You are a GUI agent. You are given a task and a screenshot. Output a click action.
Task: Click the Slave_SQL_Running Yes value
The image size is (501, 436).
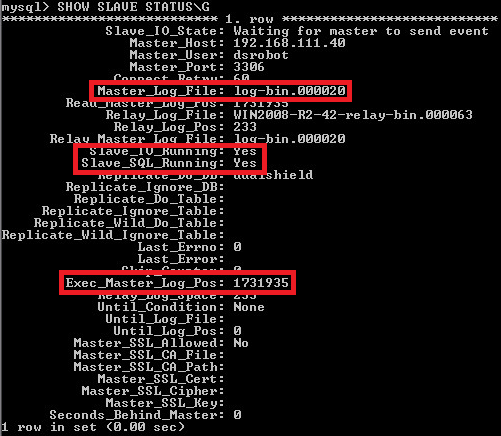coord(245,163)
